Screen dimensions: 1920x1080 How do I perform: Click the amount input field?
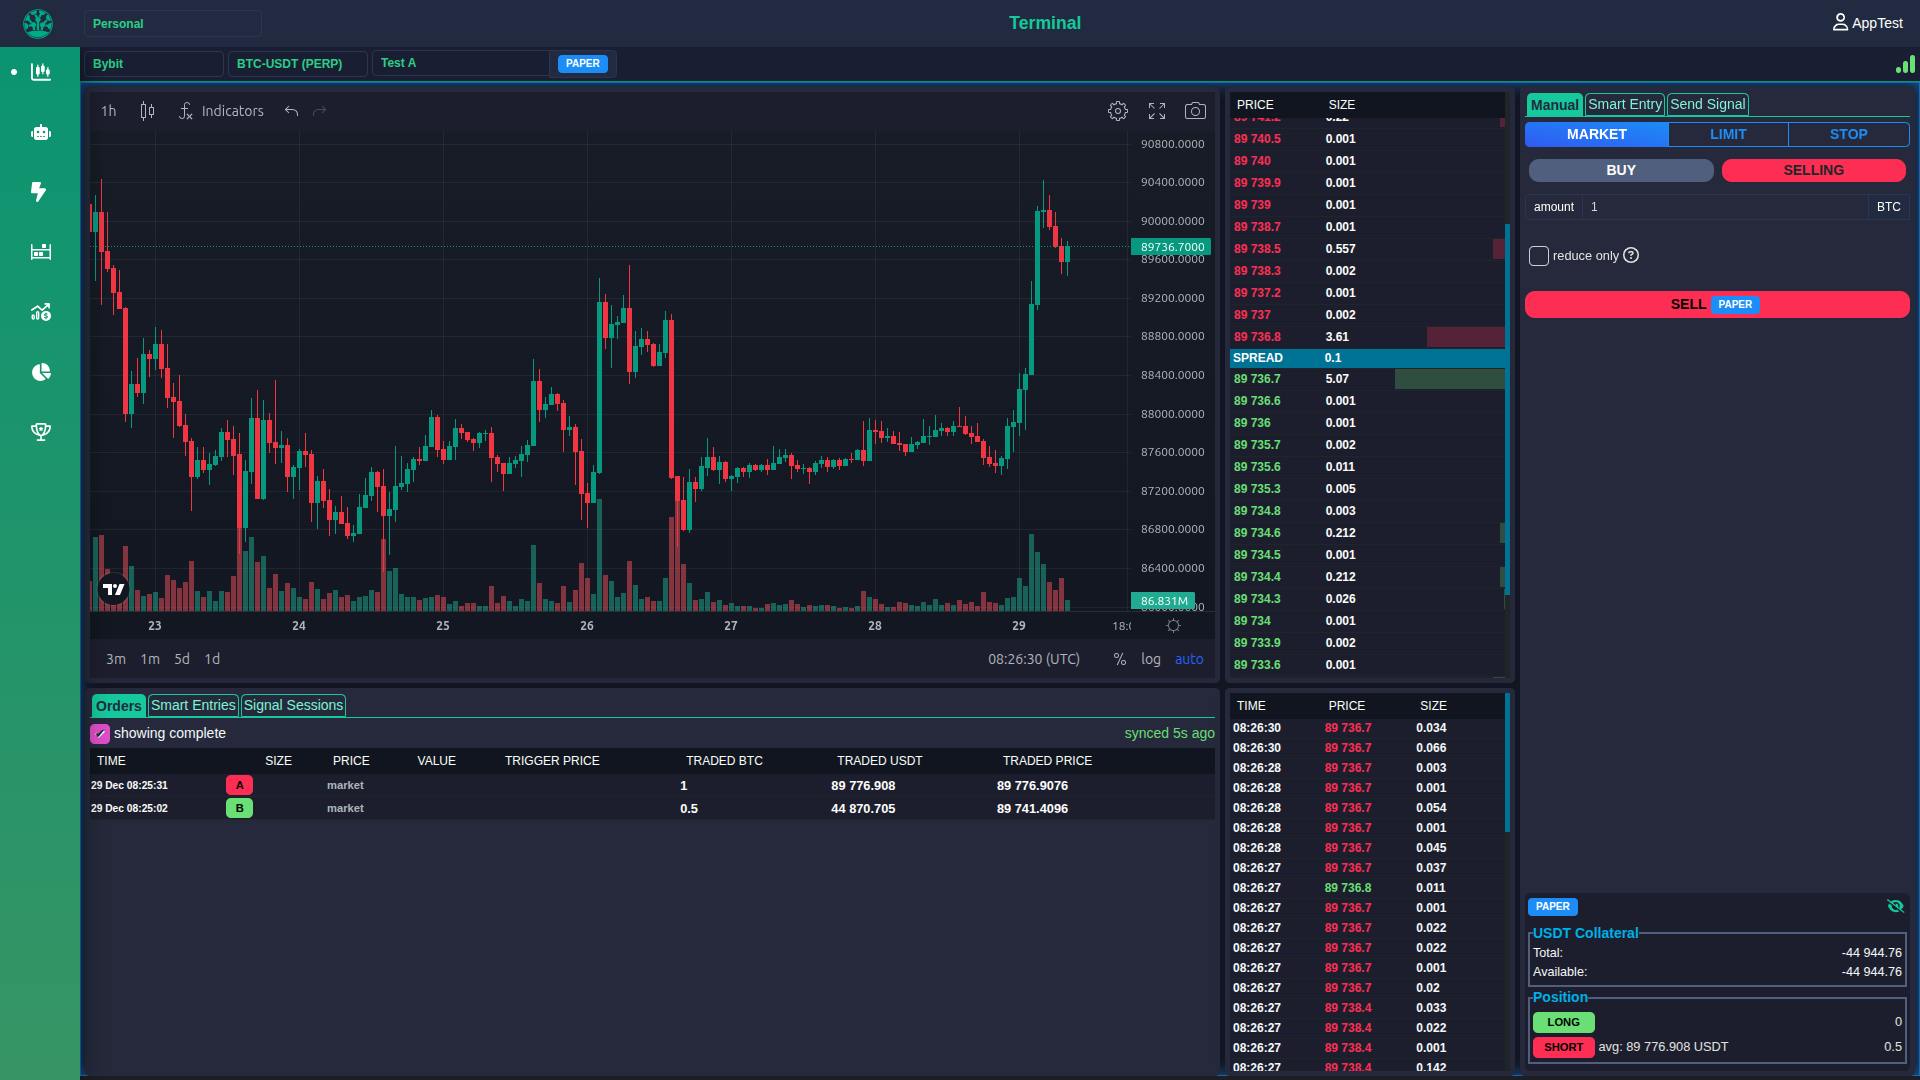coord(1724,207)
